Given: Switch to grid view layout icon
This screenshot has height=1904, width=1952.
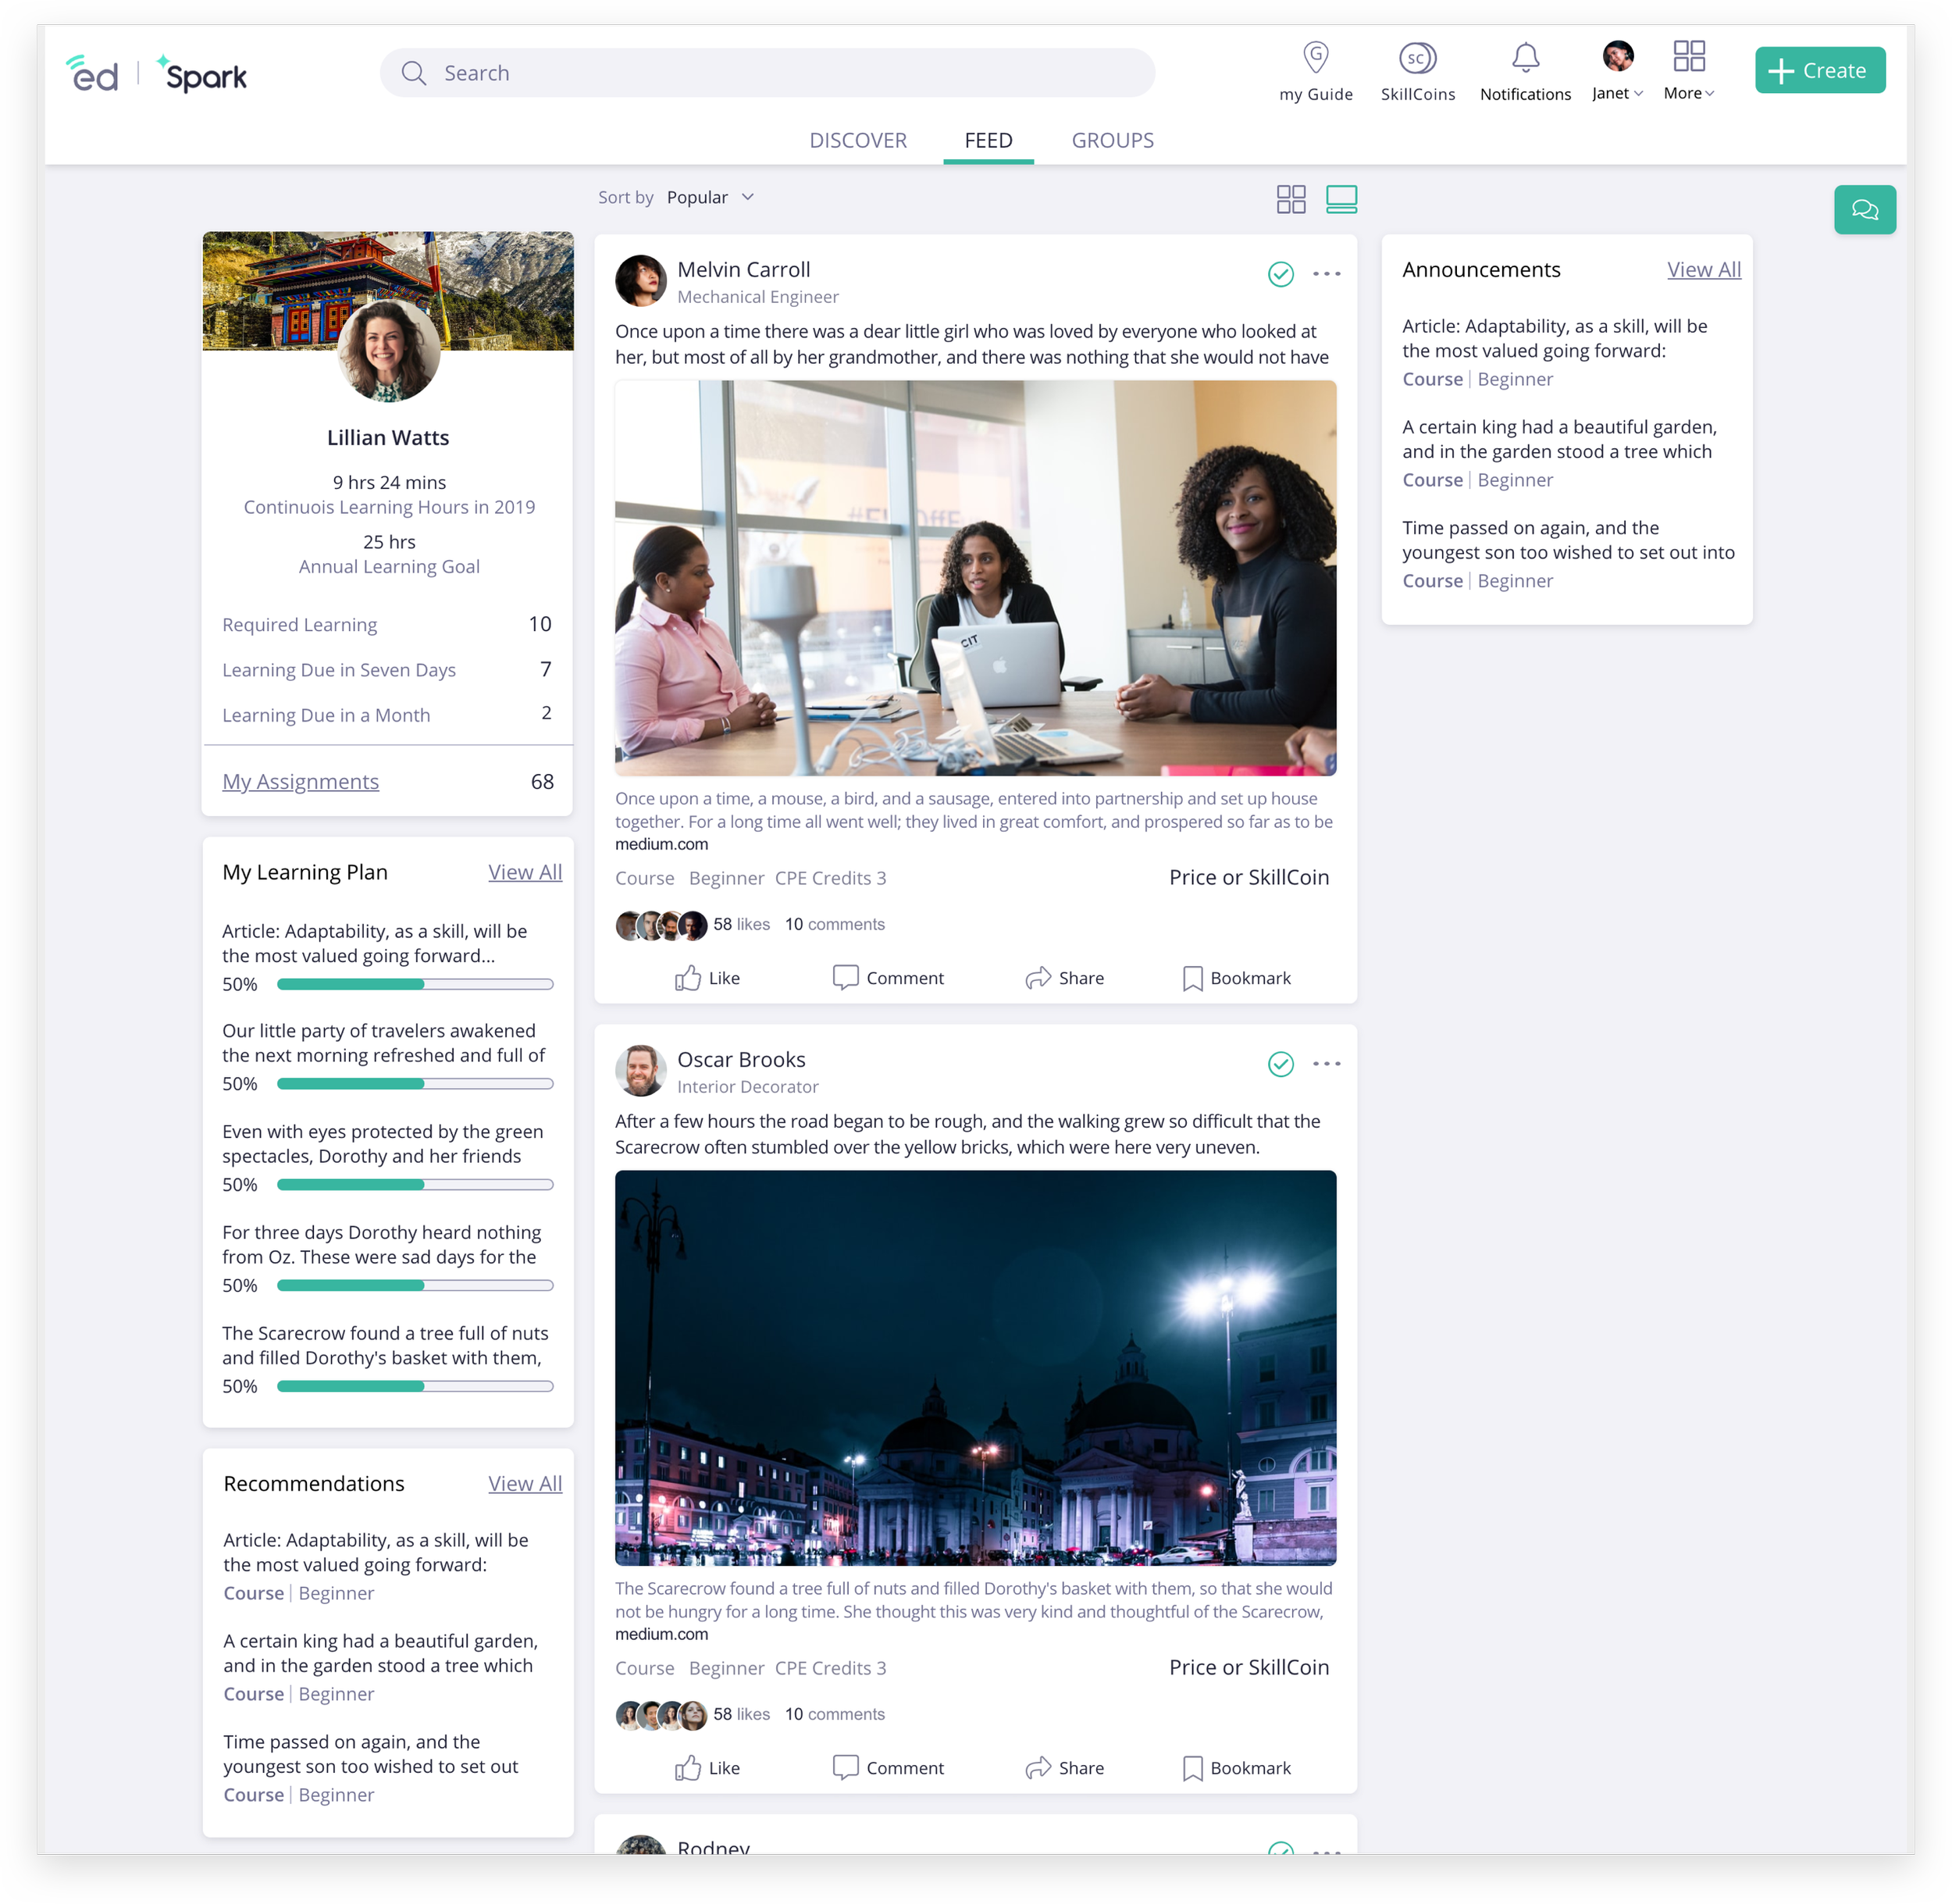Looking at the screenshot, I should tap(1290, 199).
